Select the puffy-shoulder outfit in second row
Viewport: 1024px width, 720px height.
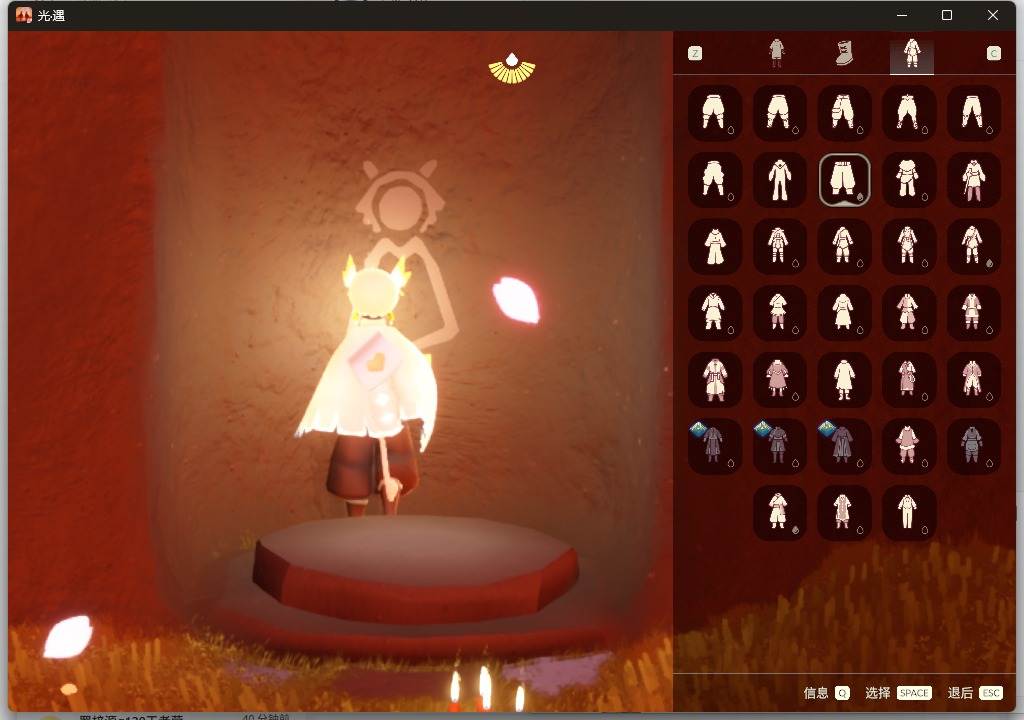click(x=908, y=179)
